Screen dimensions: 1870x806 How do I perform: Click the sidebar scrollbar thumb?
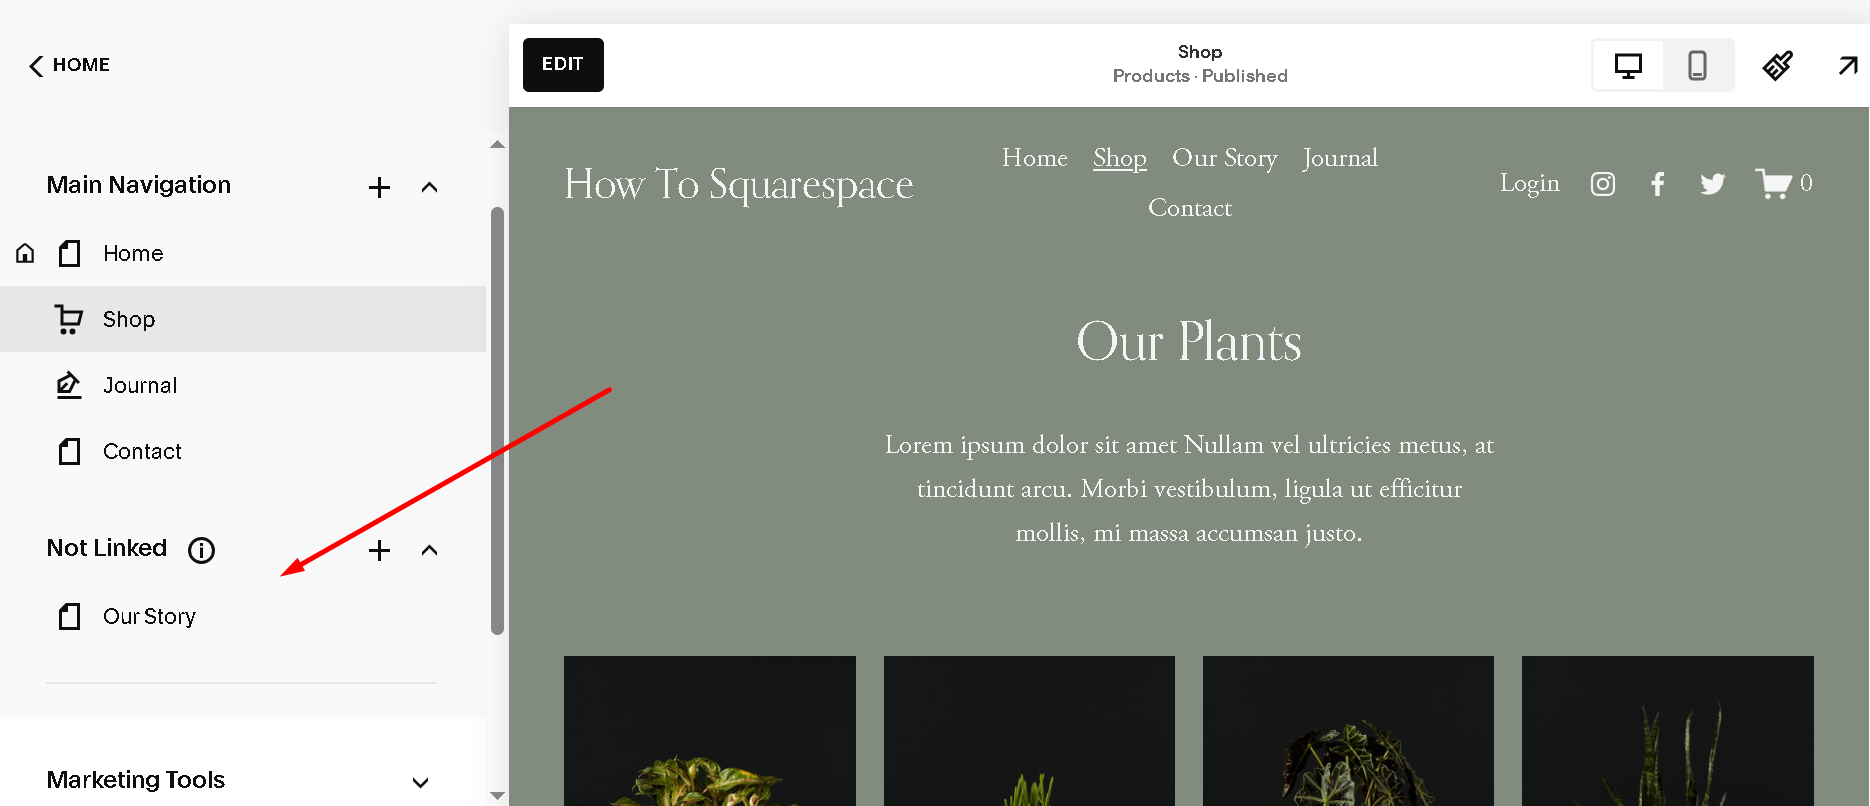pos(497,420)
